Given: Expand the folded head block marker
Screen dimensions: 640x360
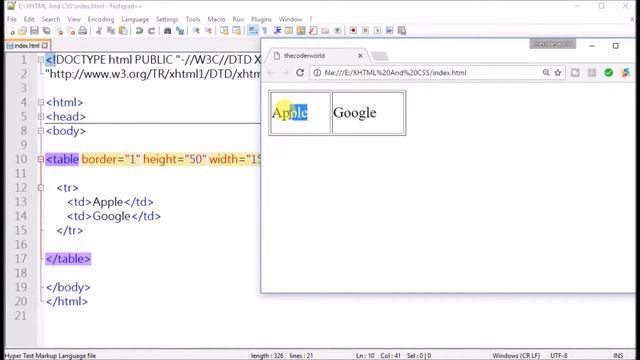Looking at the screenshot, I should click(41, 117).
